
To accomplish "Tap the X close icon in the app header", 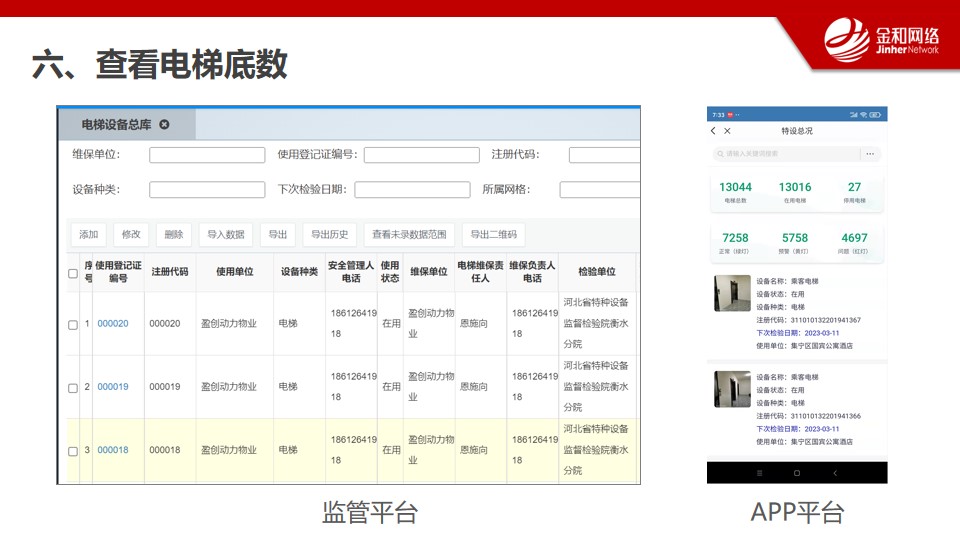I will click(x=728, y=131).
